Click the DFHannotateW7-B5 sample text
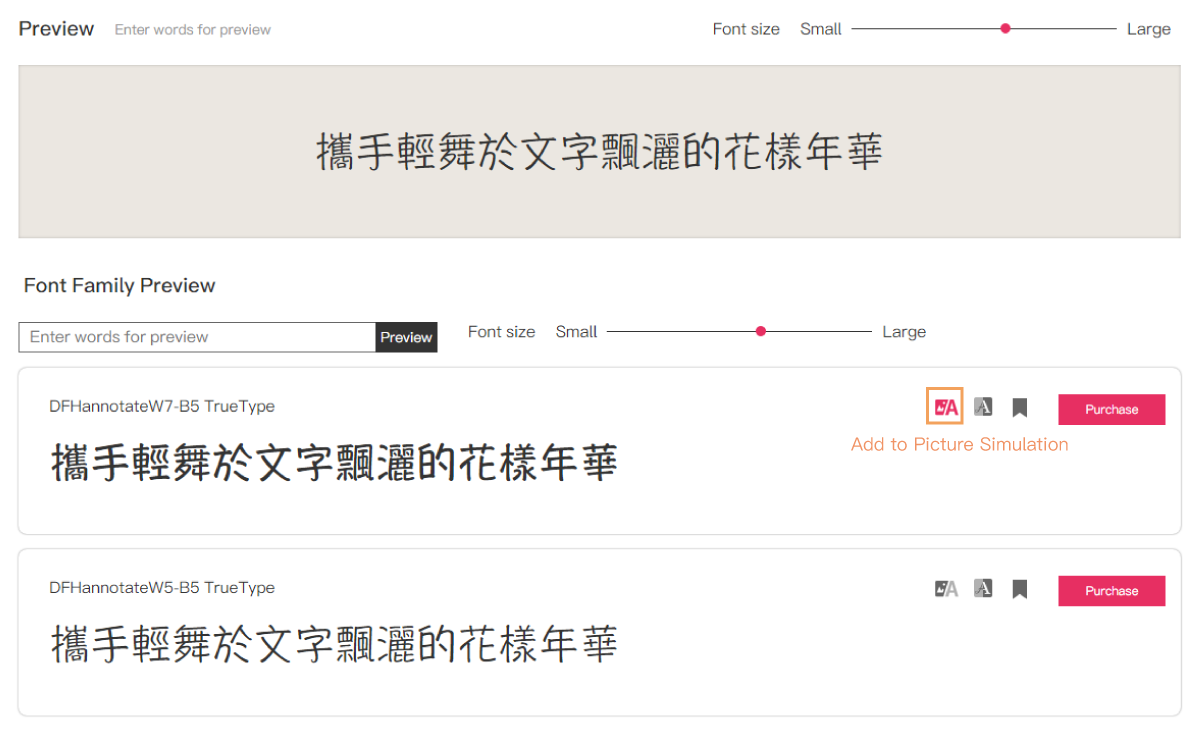 point(334,463)
